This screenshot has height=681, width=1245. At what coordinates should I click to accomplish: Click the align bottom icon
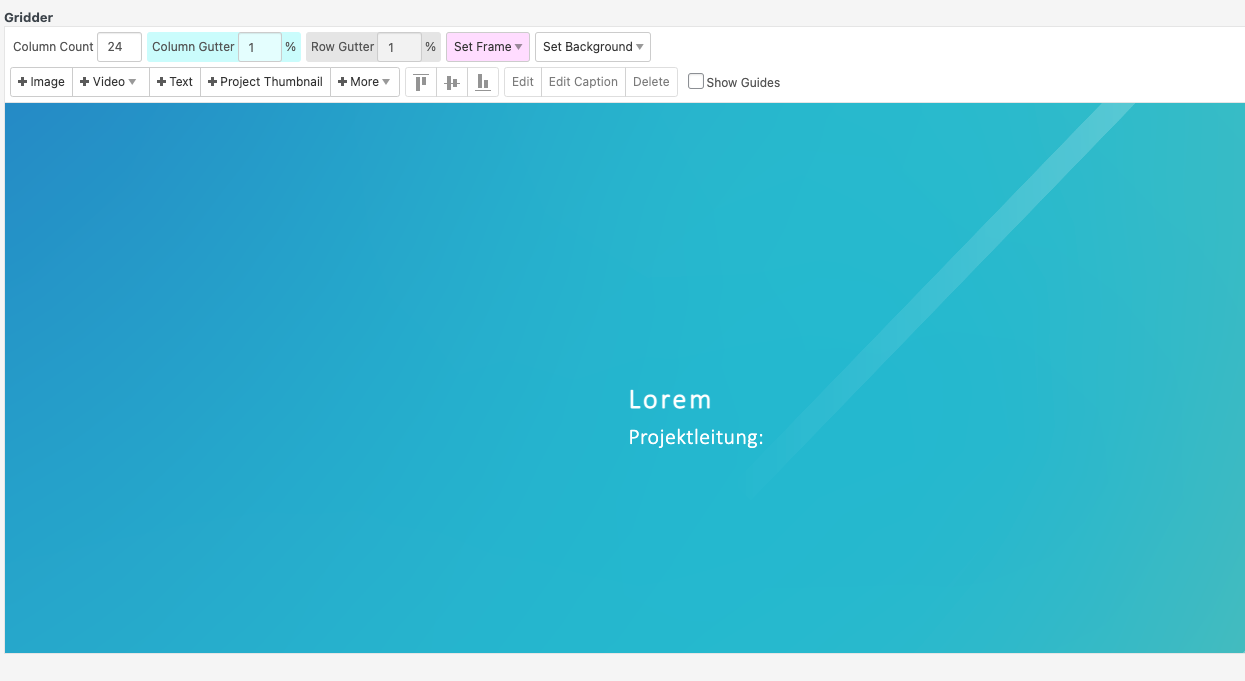[x=483, y=82]
